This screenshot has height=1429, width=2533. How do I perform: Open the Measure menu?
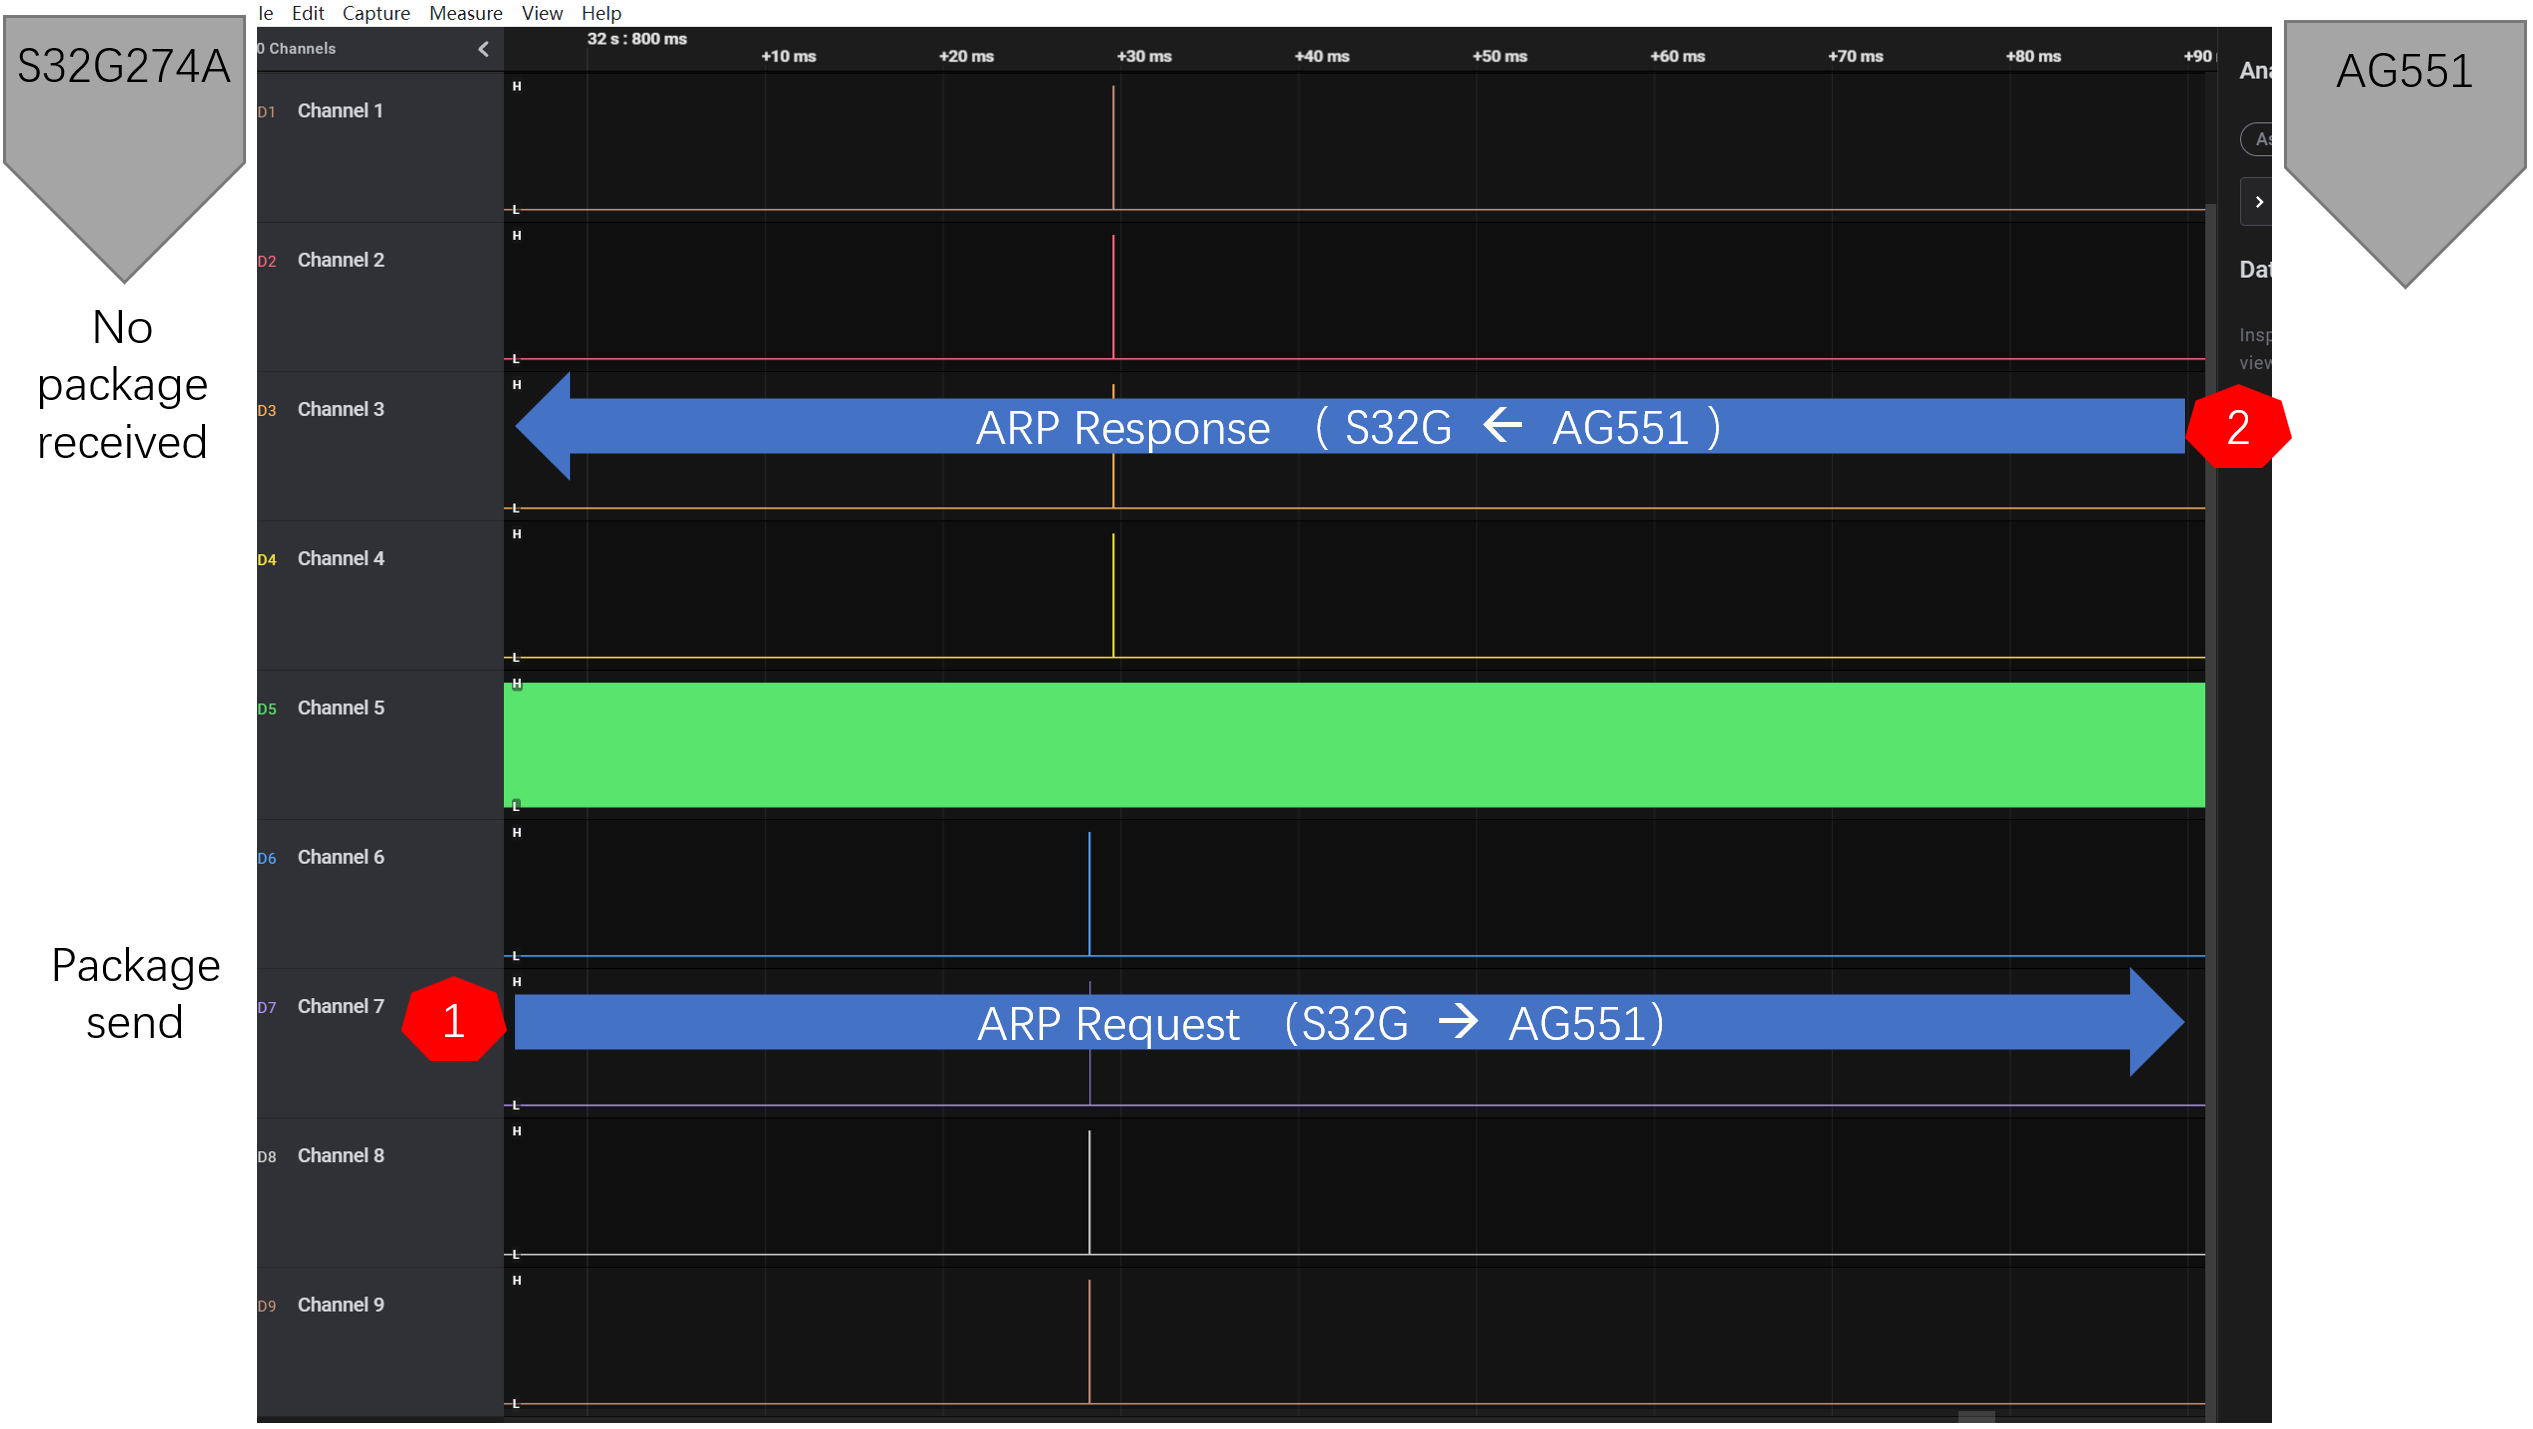coord(465,13)
